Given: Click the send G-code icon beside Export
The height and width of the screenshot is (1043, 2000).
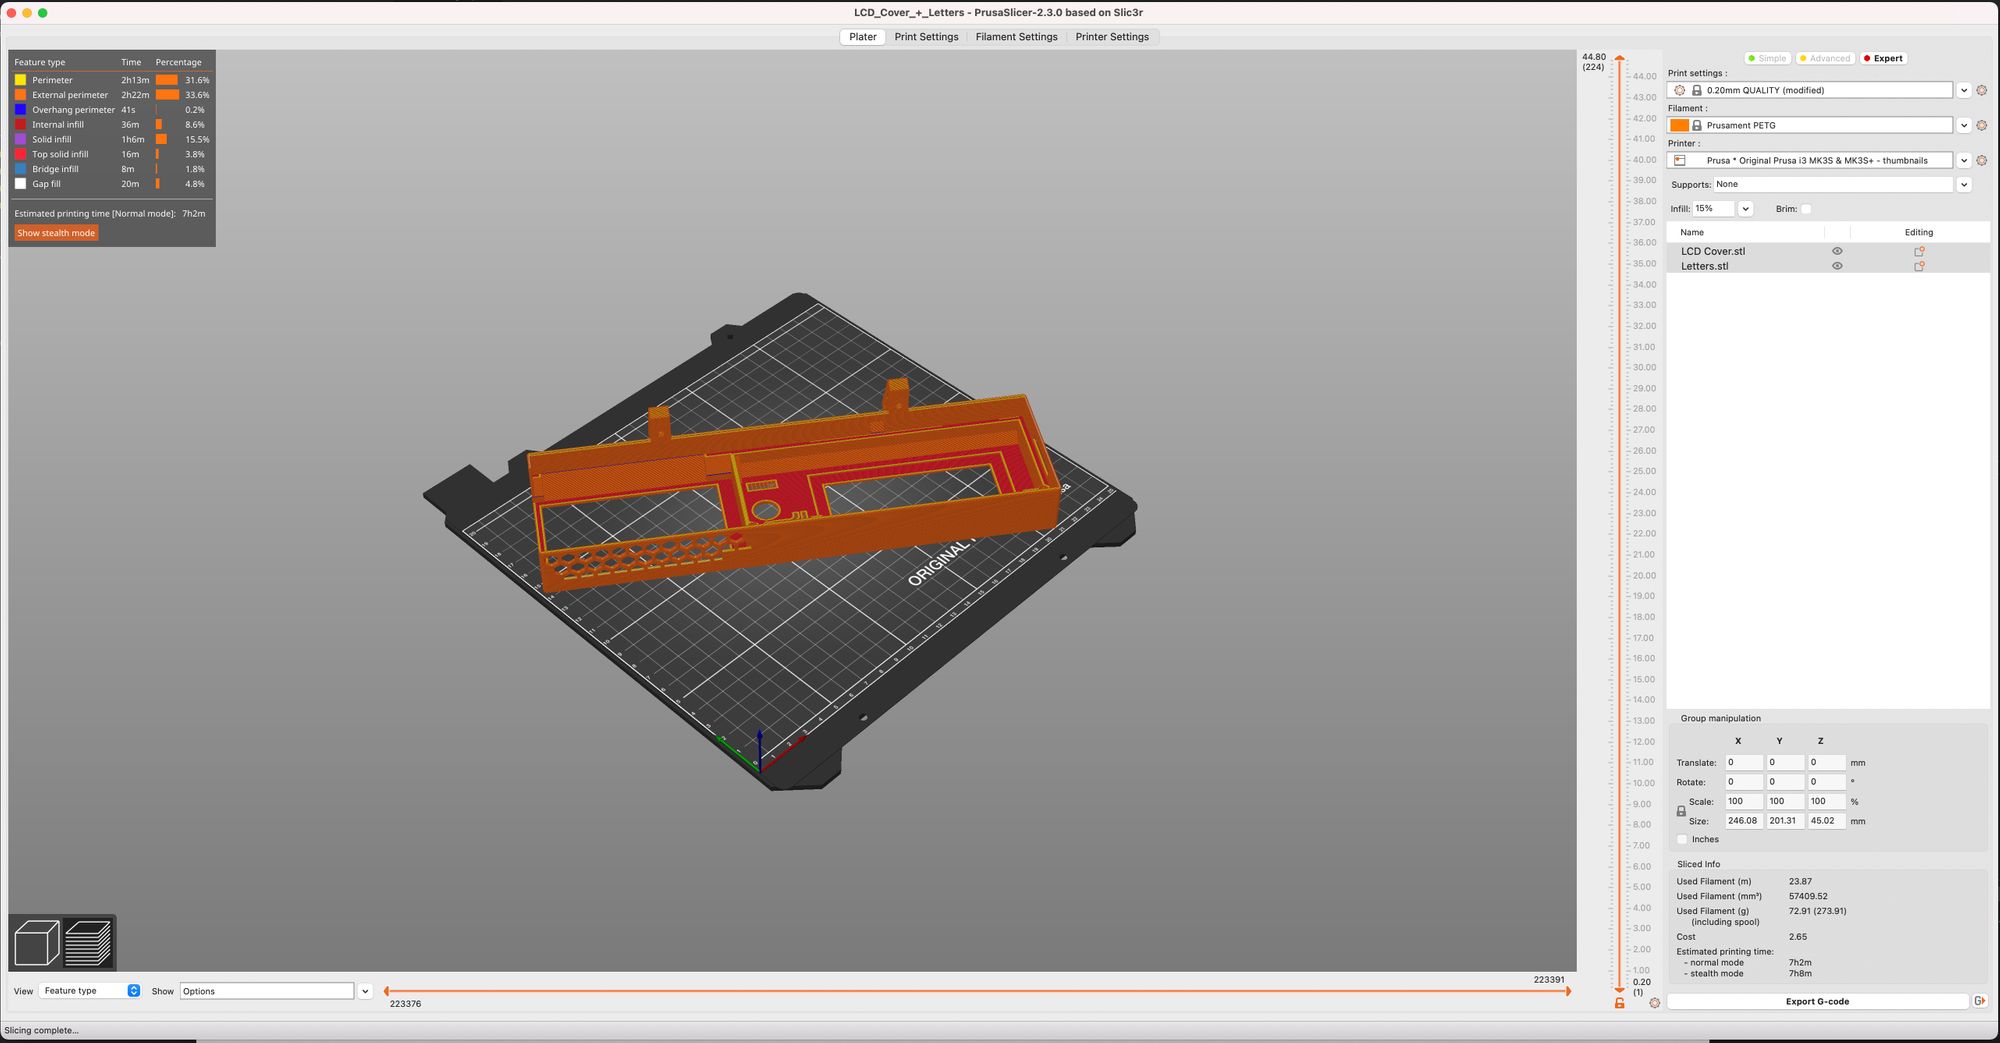Looking at the screenshot, I should 1979,1001.
